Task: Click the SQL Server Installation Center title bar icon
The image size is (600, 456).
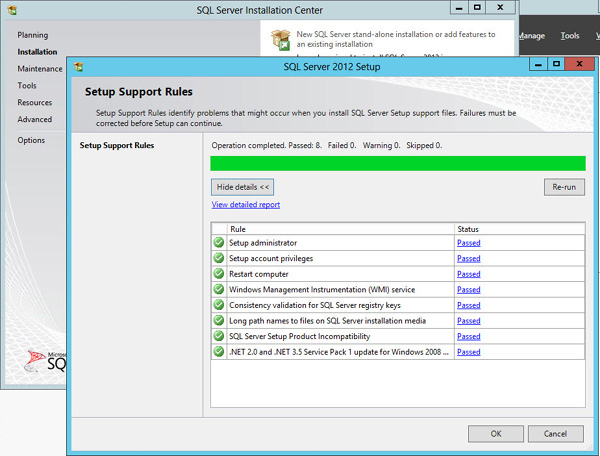Action: point(12,10)
